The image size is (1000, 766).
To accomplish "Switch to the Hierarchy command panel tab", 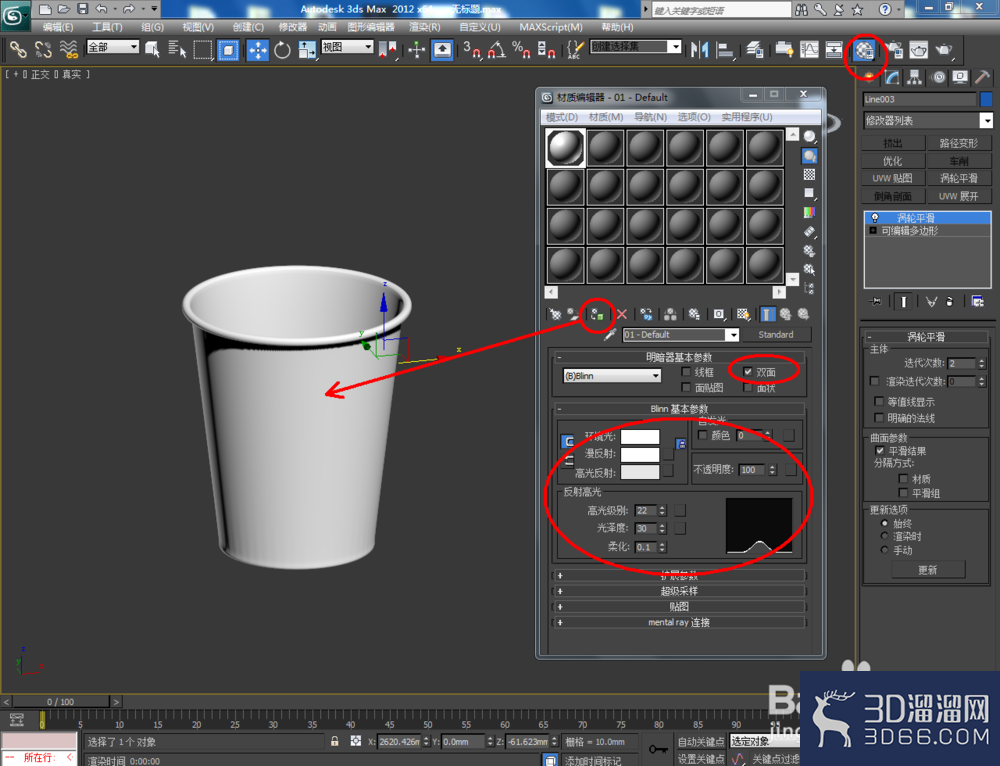I will coord(915,77).
